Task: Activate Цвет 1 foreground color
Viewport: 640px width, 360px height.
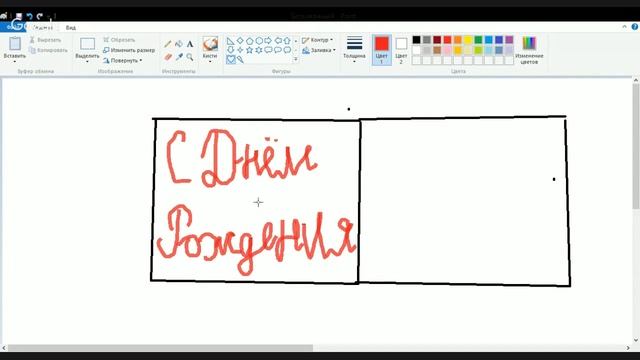Action: tap(382, 50)
